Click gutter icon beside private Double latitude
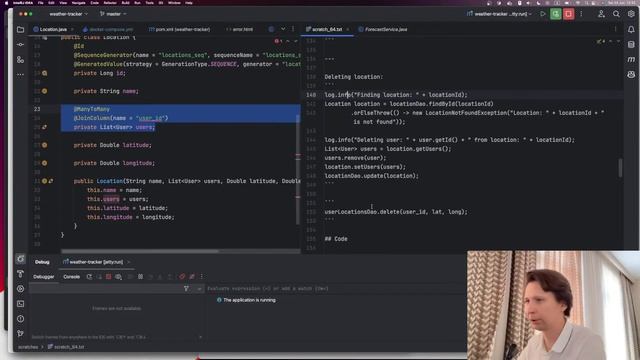640x360 pixels. pos(44,145)
